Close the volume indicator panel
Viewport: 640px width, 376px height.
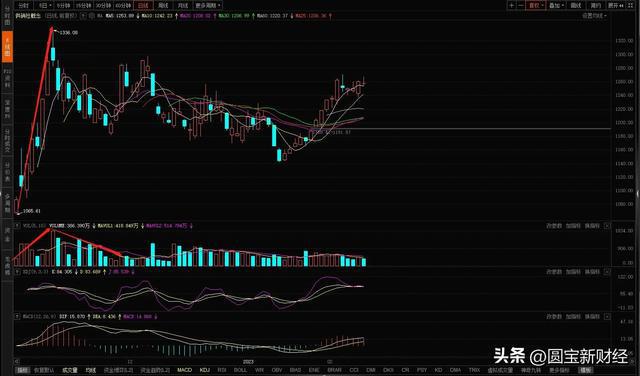(607, 226)
